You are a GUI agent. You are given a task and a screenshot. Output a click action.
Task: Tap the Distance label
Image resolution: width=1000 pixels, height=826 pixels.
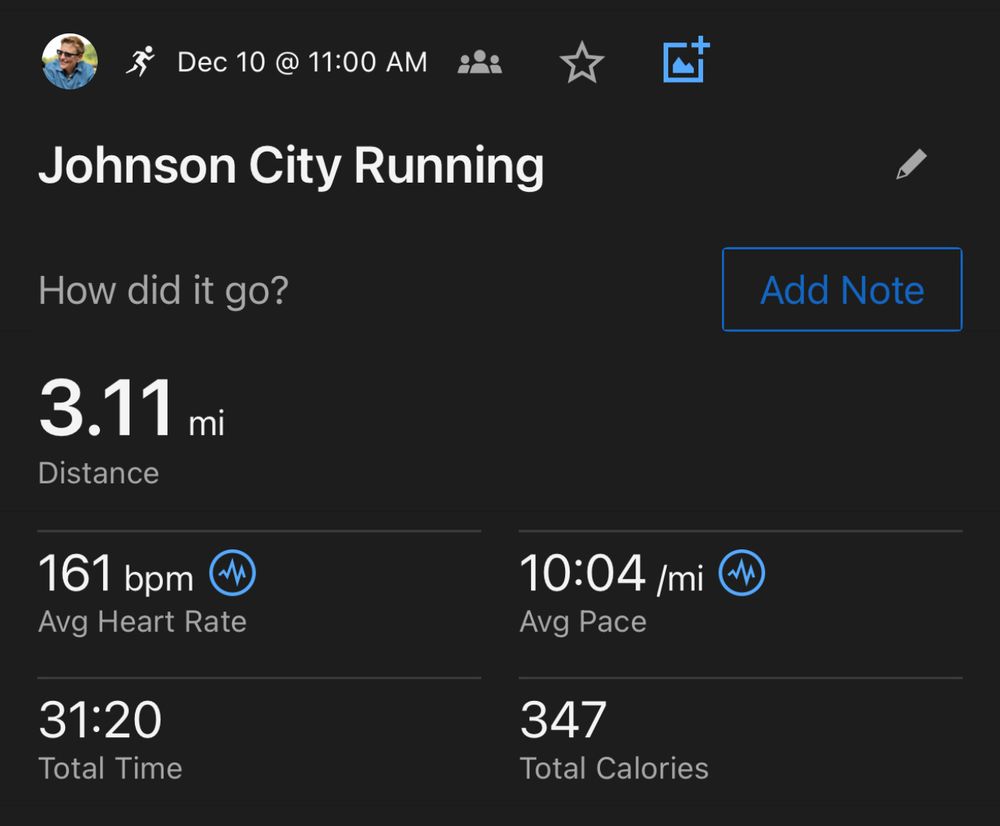[x=98, y=473]
